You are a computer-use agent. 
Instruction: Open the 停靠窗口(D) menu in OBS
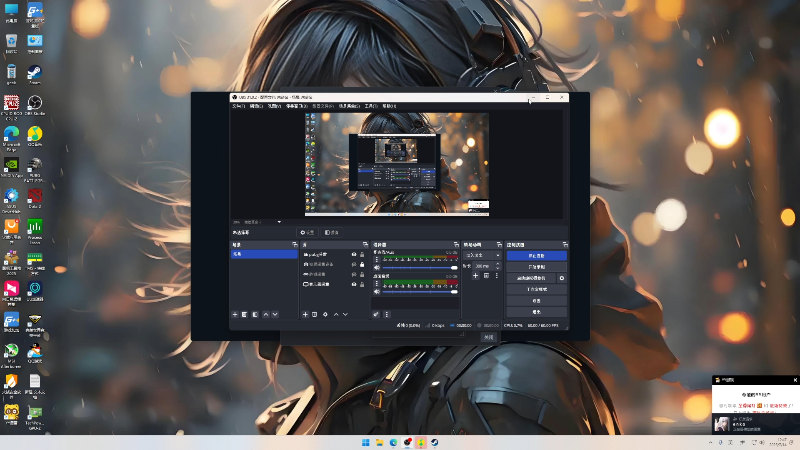click(296, 106)
